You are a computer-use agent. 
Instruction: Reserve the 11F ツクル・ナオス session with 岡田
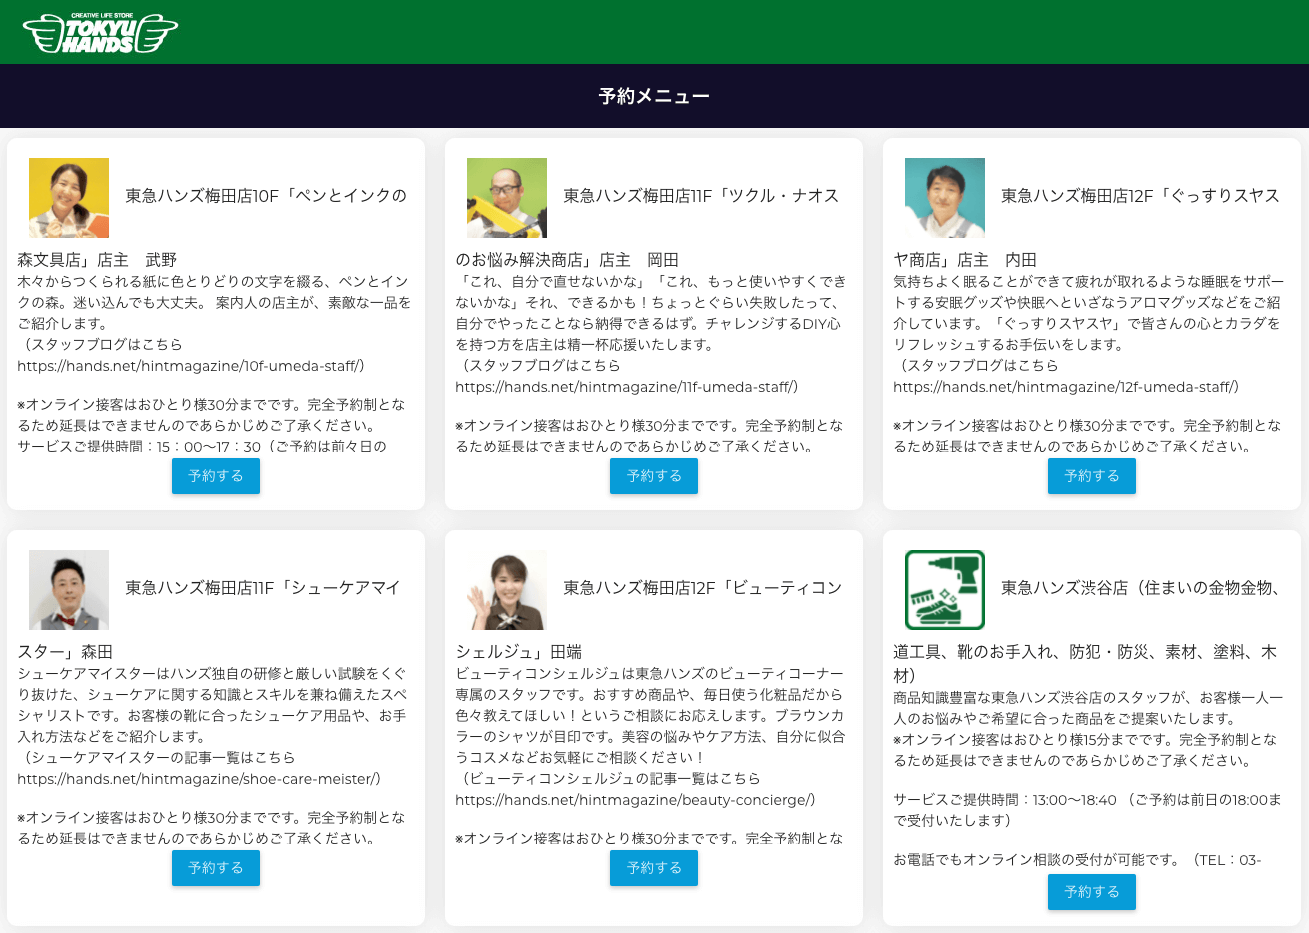(654, 476)
